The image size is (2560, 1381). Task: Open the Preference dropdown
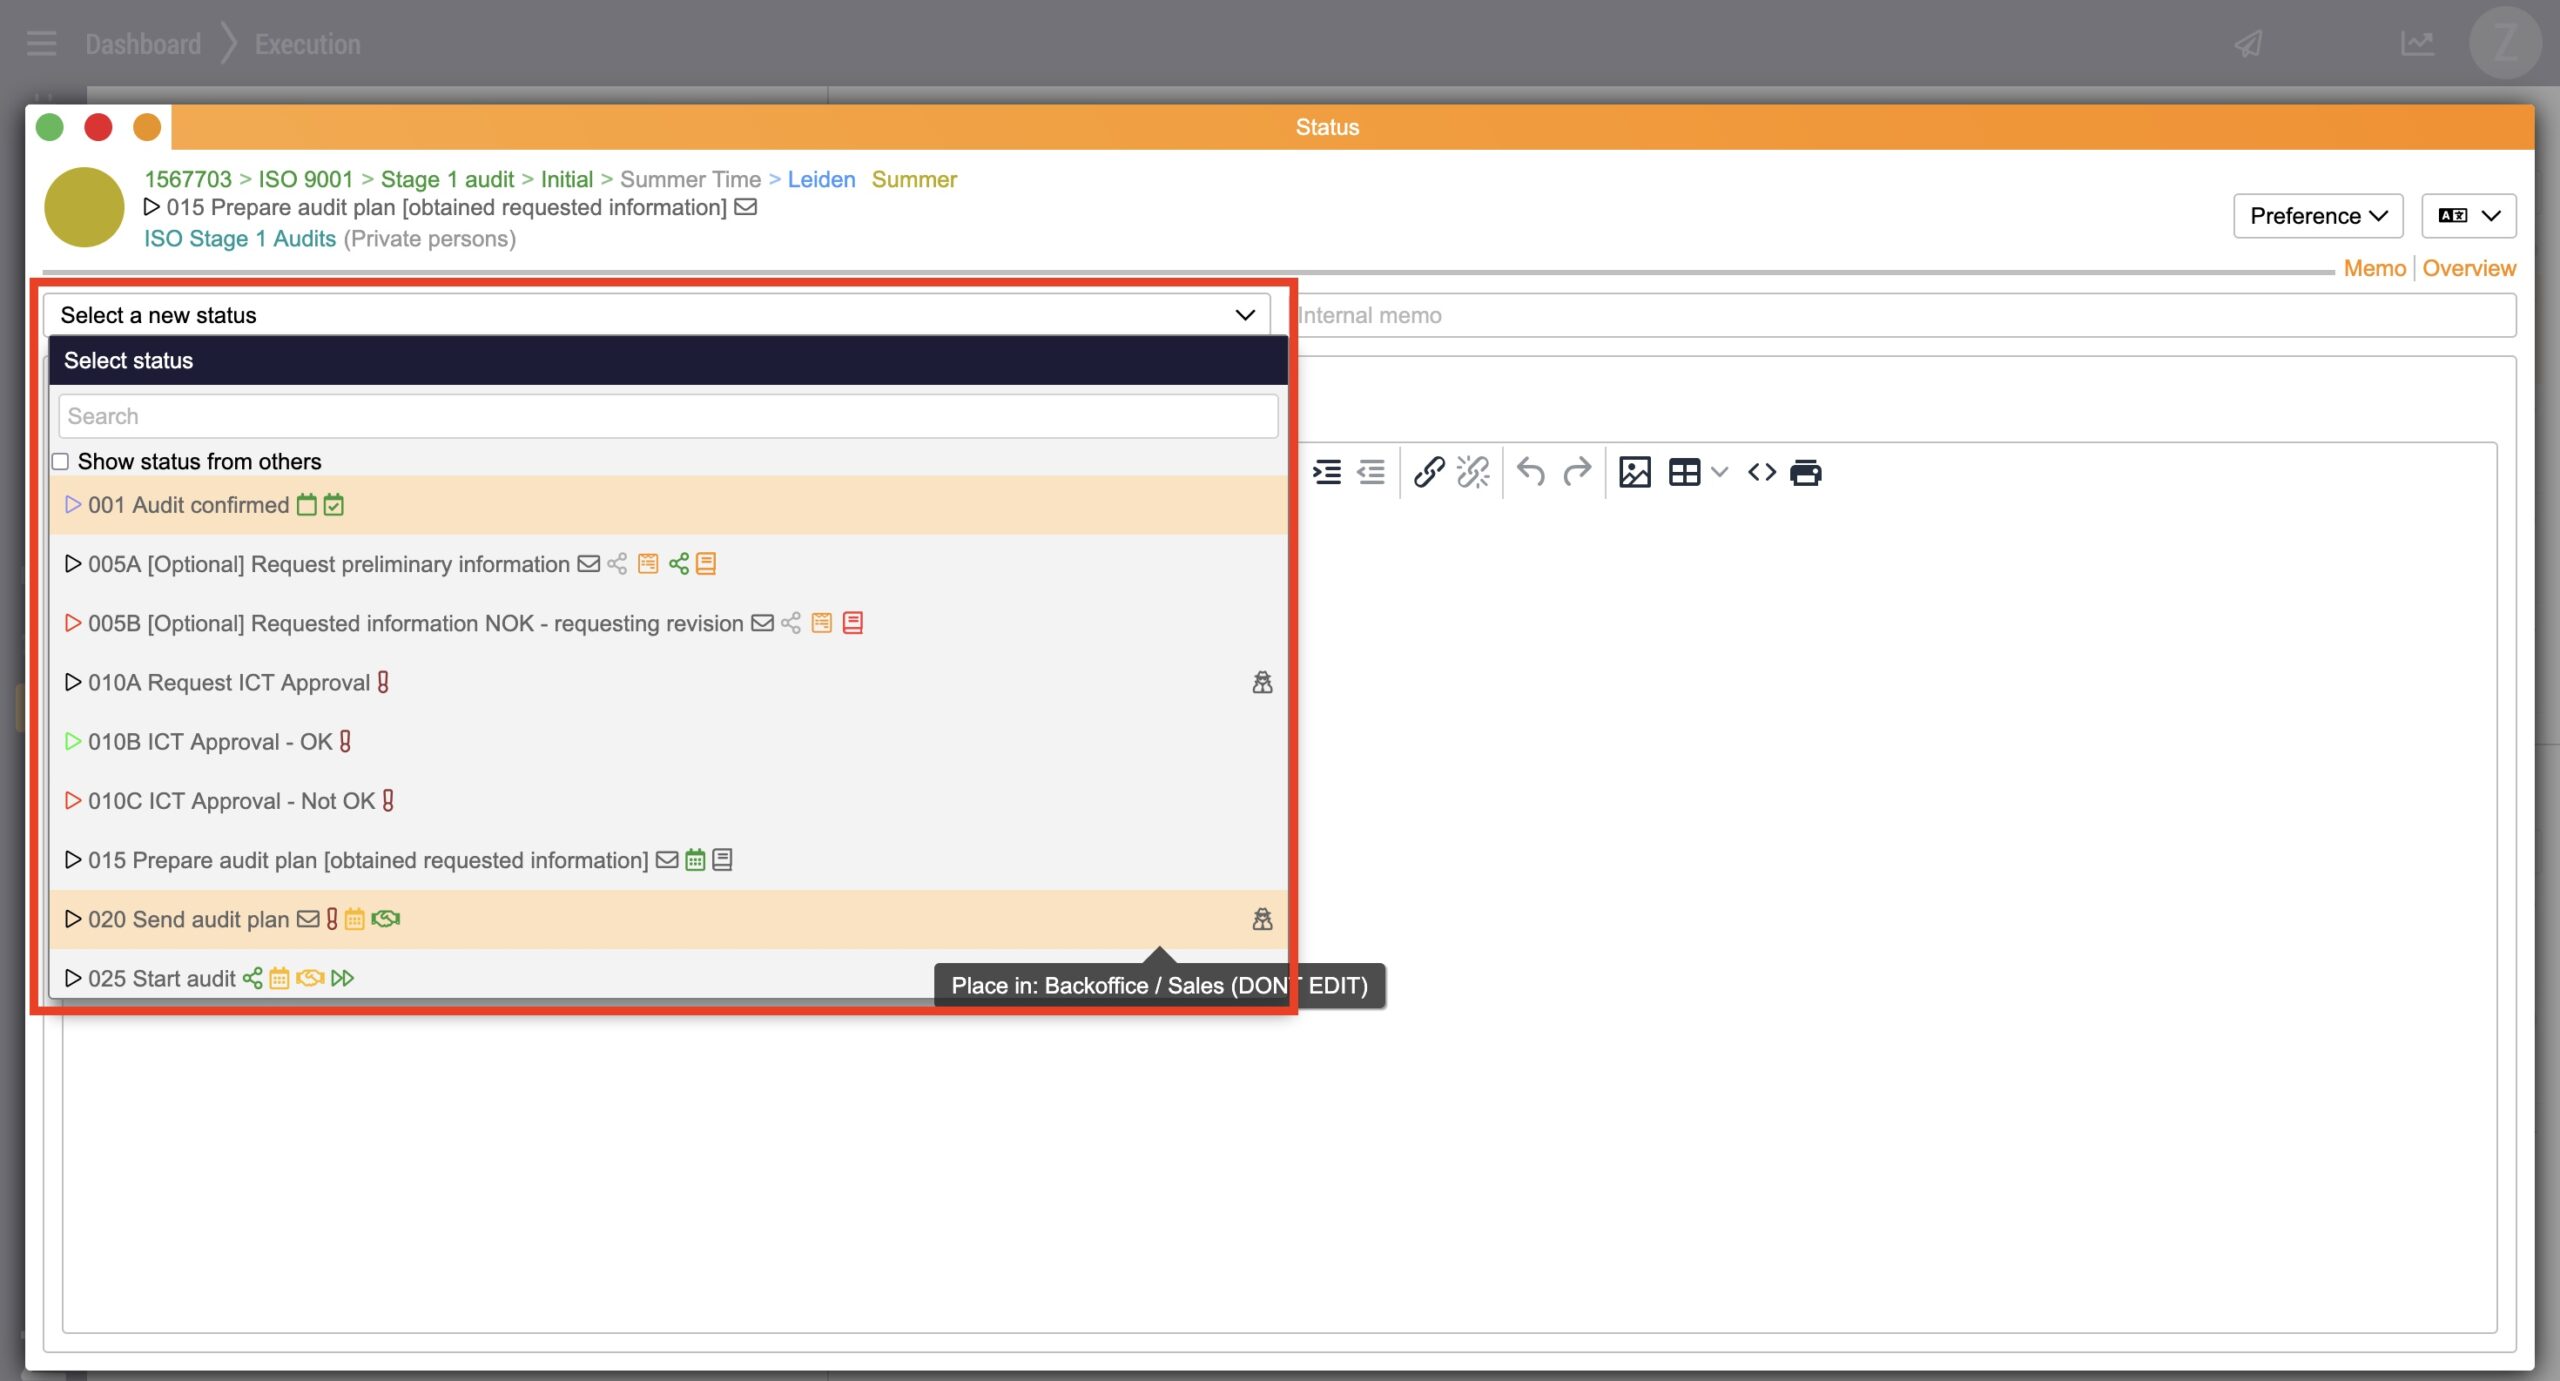2317,216
